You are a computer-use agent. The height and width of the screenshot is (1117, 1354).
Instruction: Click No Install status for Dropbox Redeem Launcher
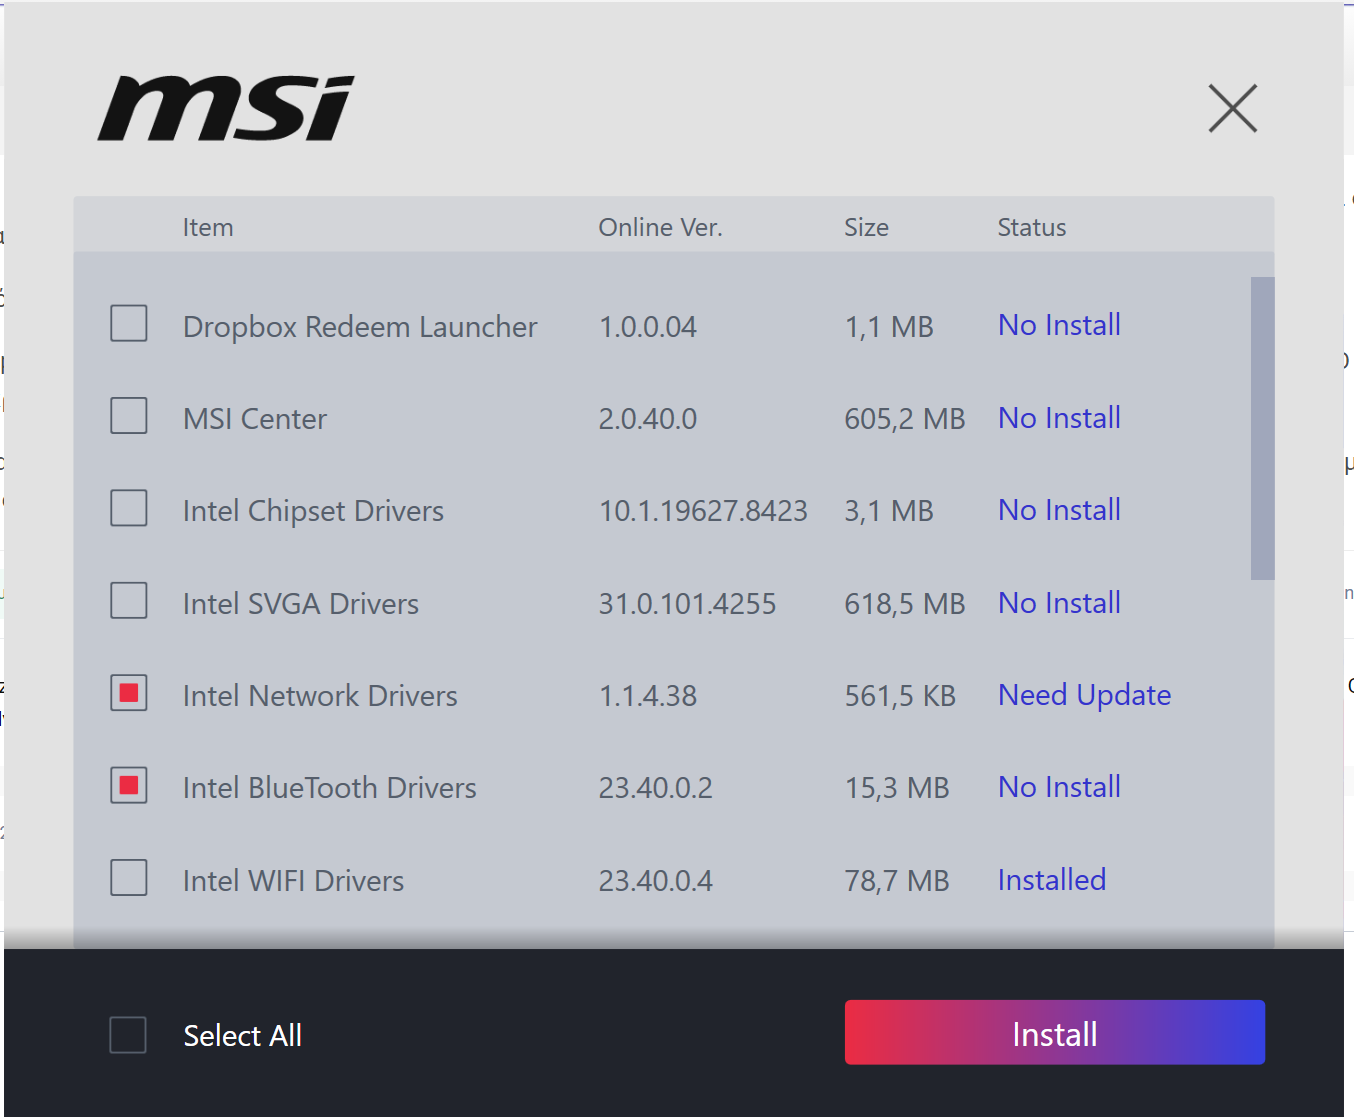[x=1059, y=325]
